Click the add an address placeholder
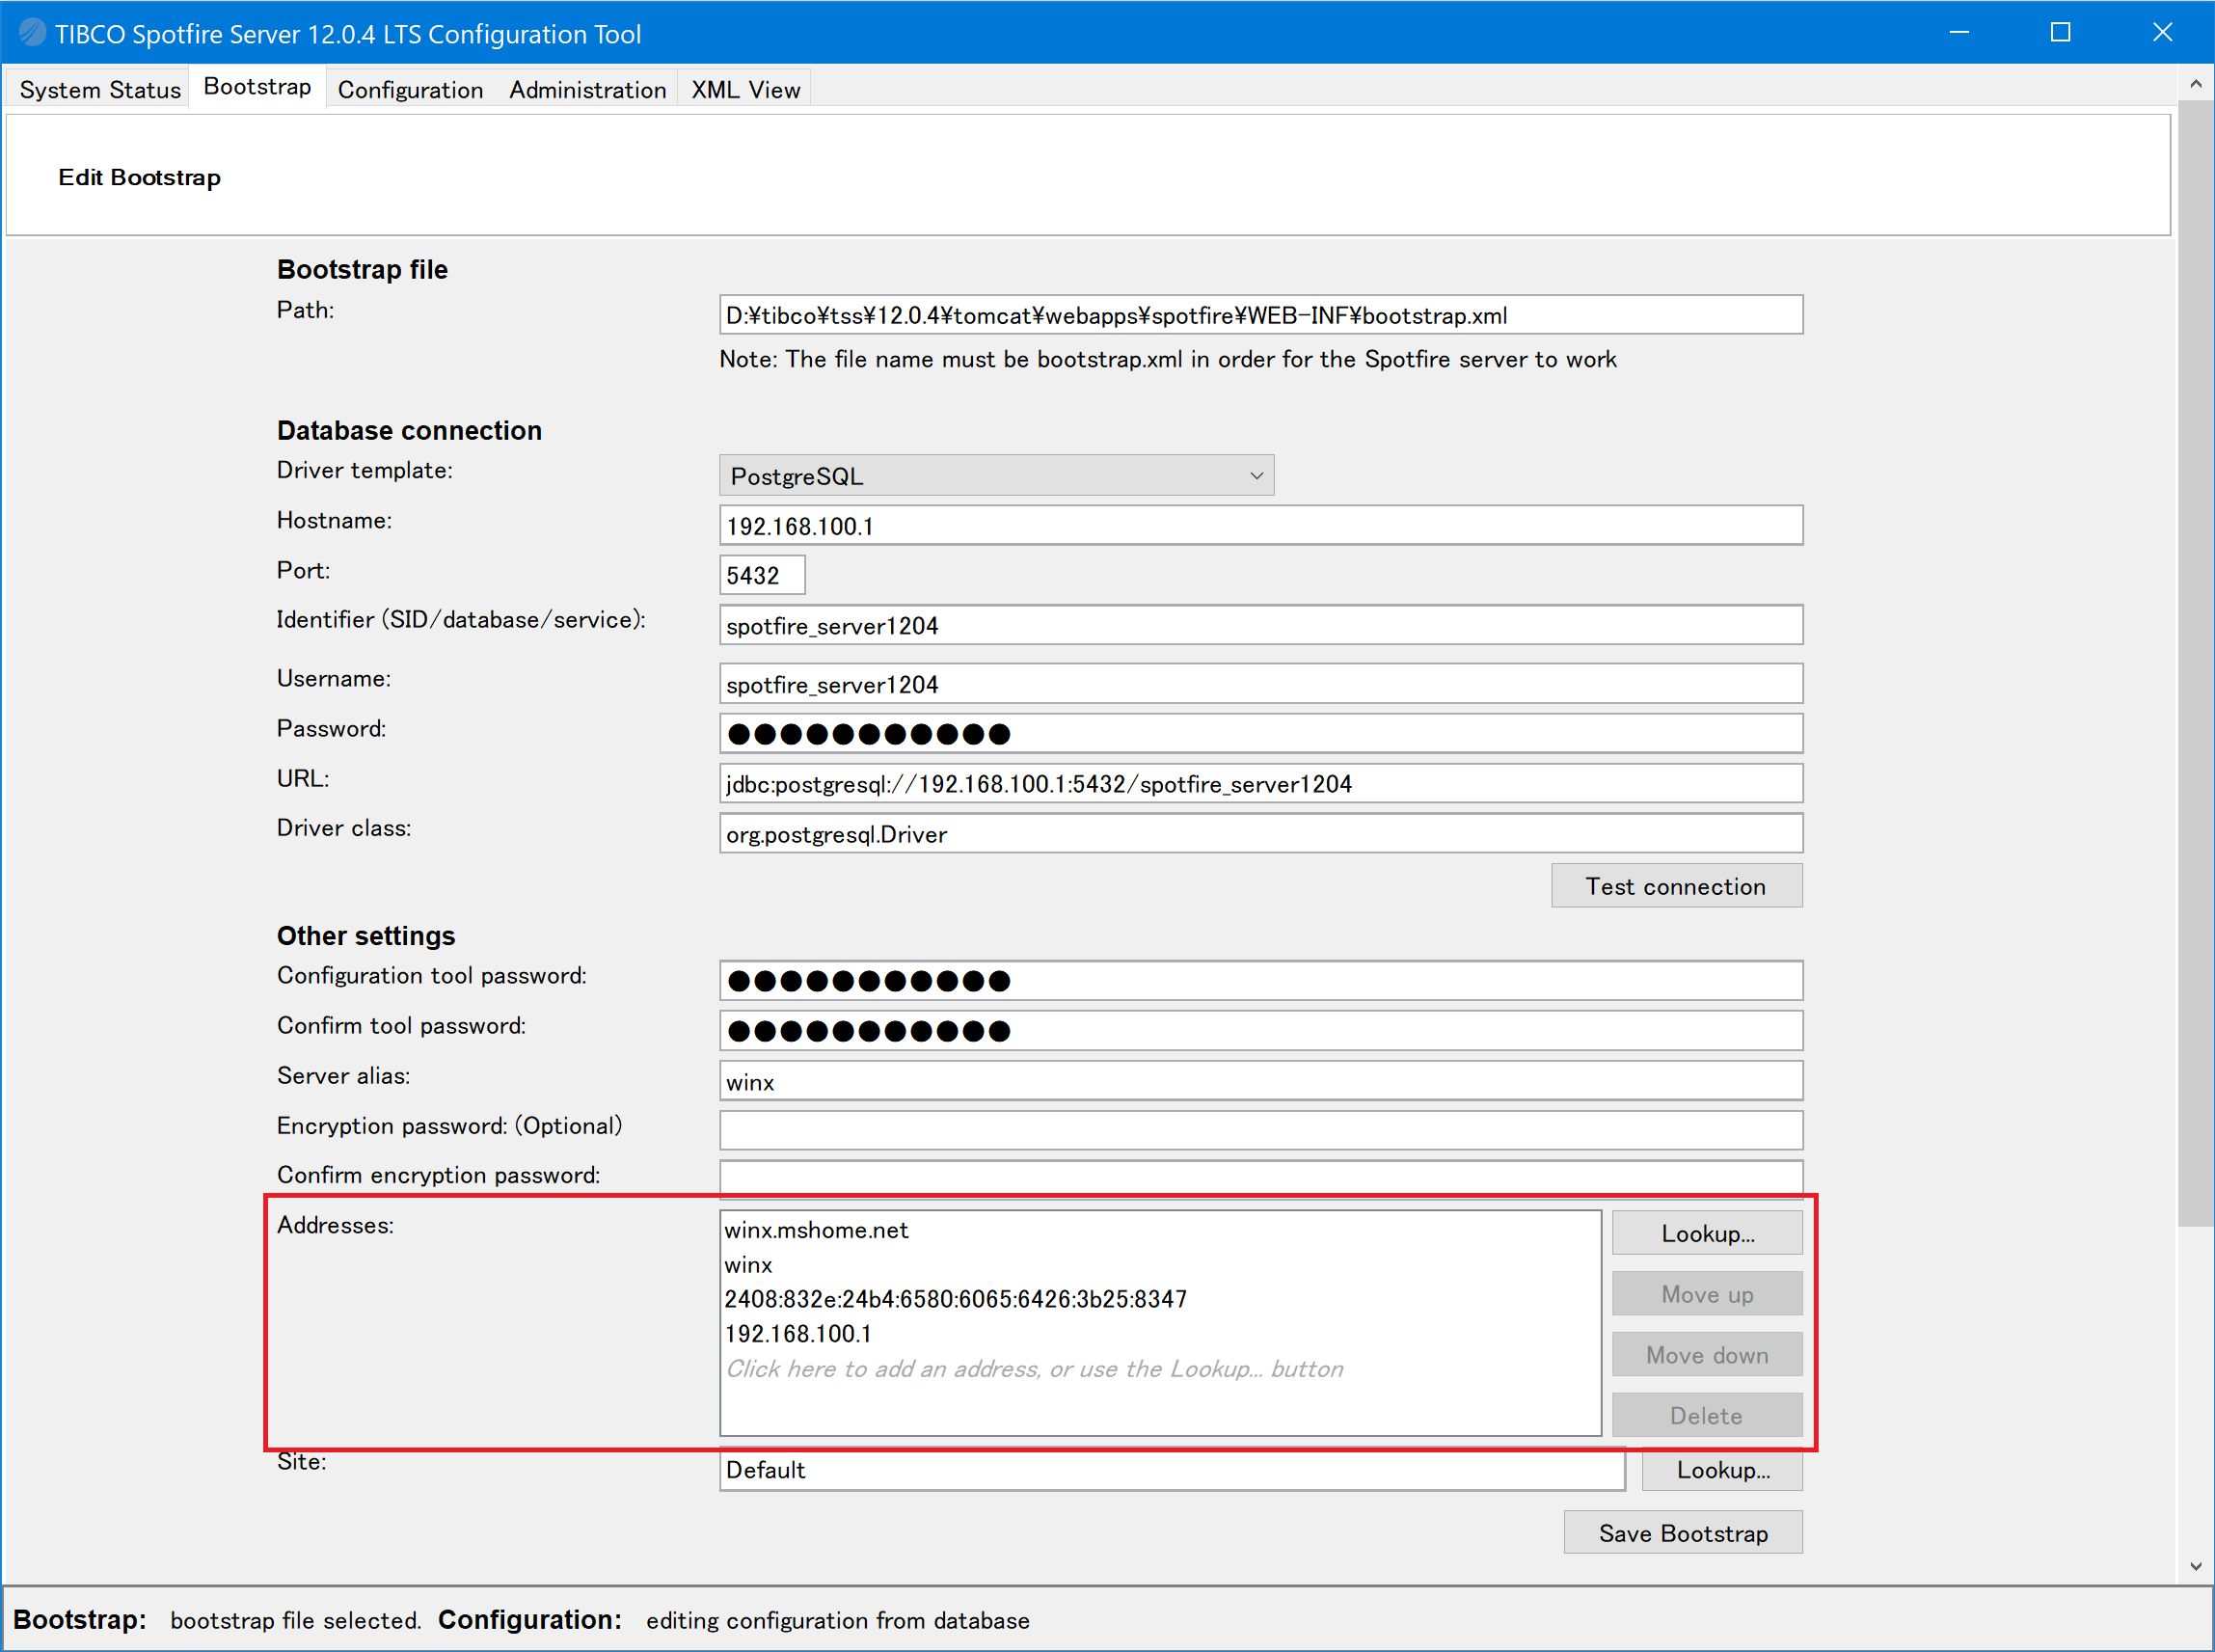Image resolution: width=2215 pixels, height=1652 pixels. [x=1160, y=1369]
